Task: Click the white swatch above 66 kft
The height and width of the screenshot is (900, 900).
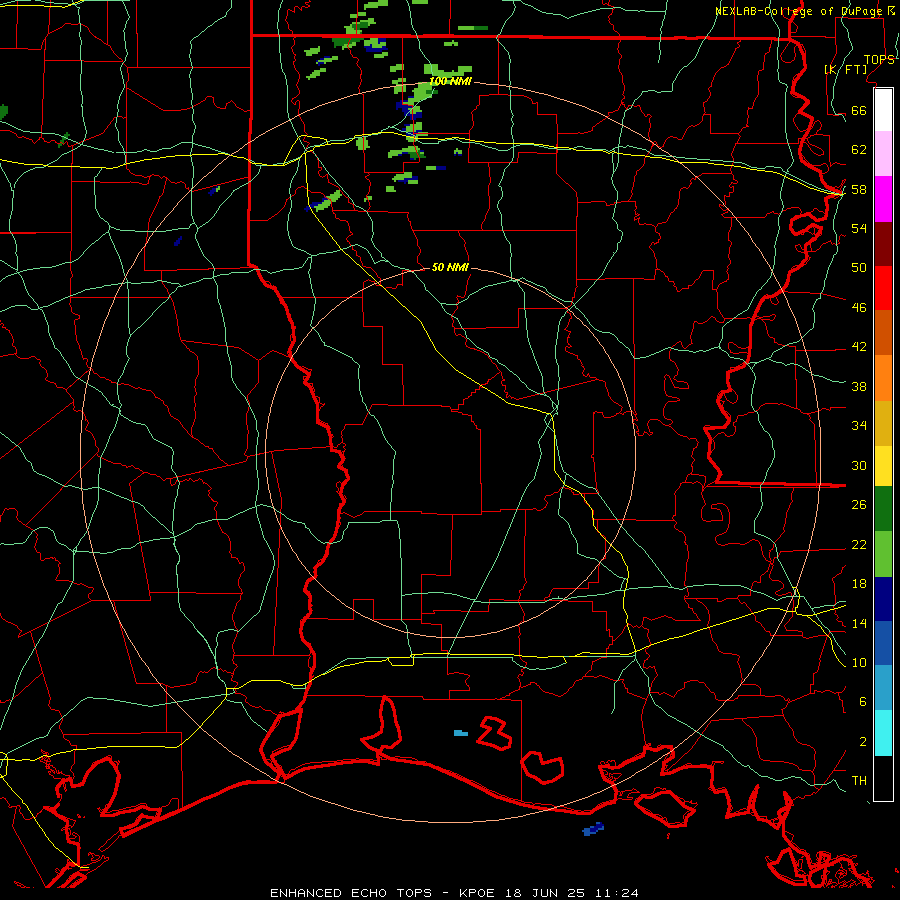Action: (883, 110)
